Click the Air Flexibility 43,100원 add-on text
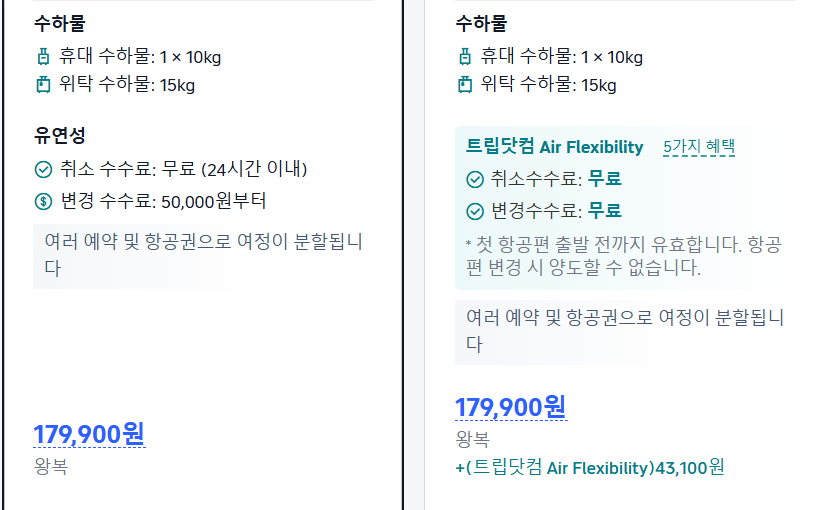Image resolution: width=824 pixels, height=510 pixels. click(590, 467)
